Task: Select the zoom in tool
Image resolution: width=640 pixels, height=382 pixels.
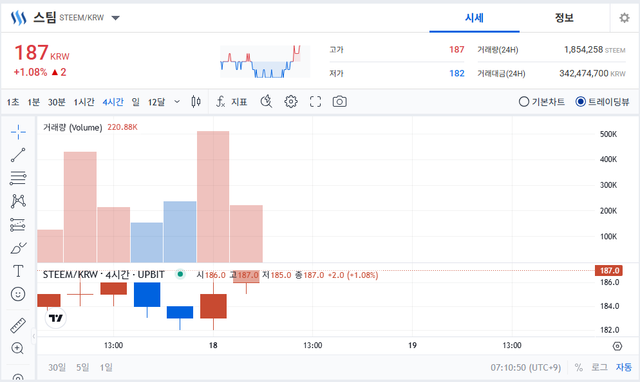Action: [x=18, y=348]
